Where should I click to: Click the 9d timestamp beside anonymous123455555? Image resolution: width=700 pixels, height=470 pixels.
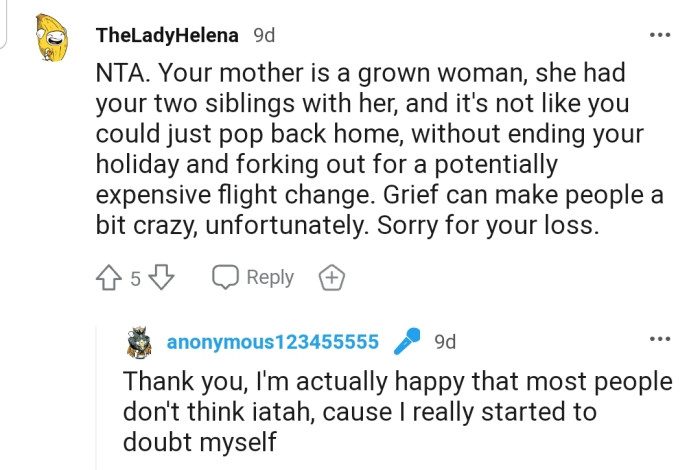tap(445, 342)
